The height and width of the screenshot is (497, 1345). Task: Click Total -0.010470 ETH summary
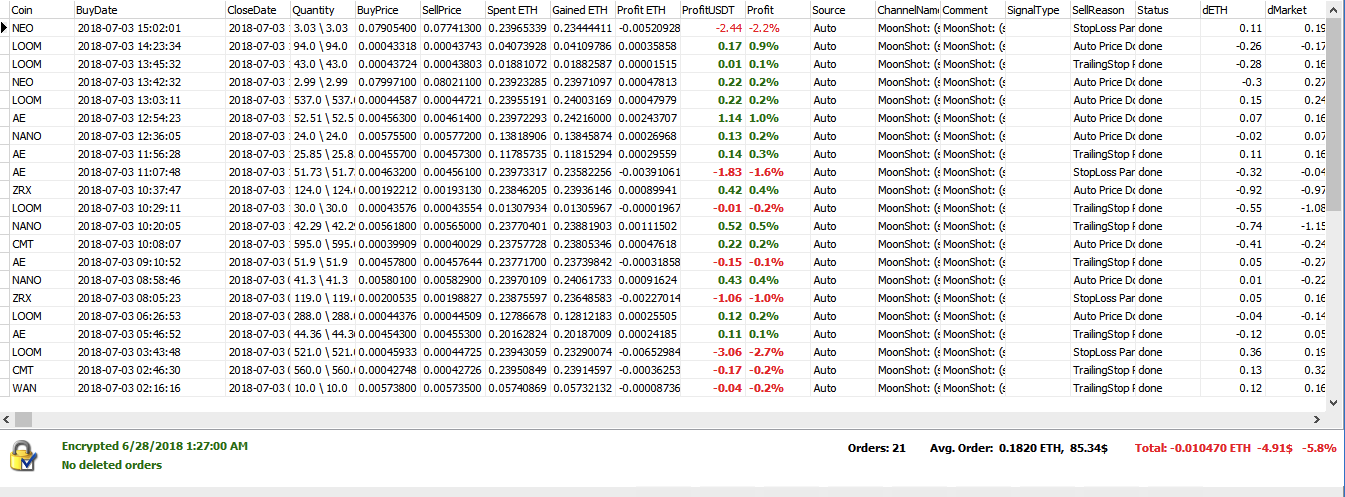(1192, 448)
